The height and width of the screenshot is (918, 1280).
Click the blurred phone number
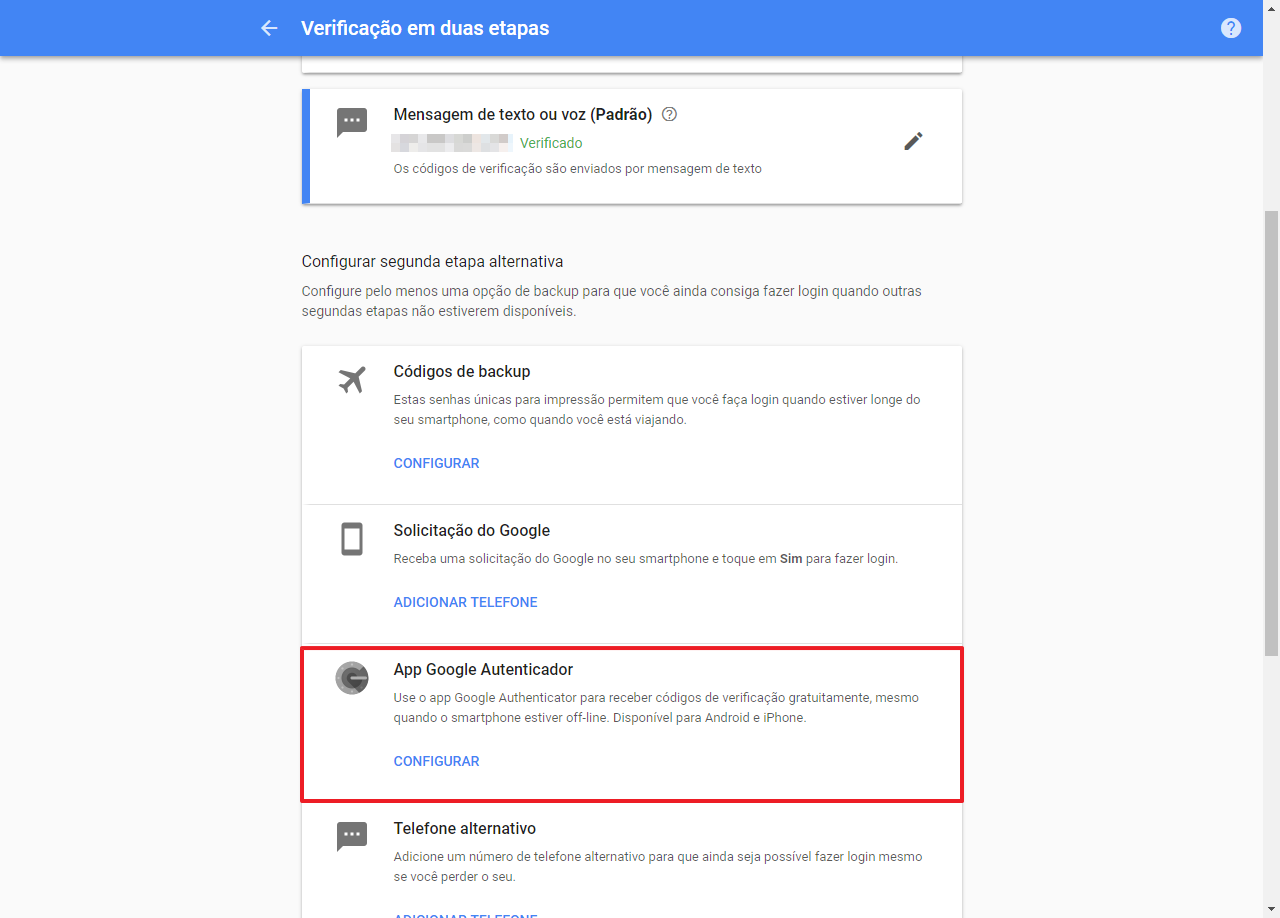click(452, 143)
